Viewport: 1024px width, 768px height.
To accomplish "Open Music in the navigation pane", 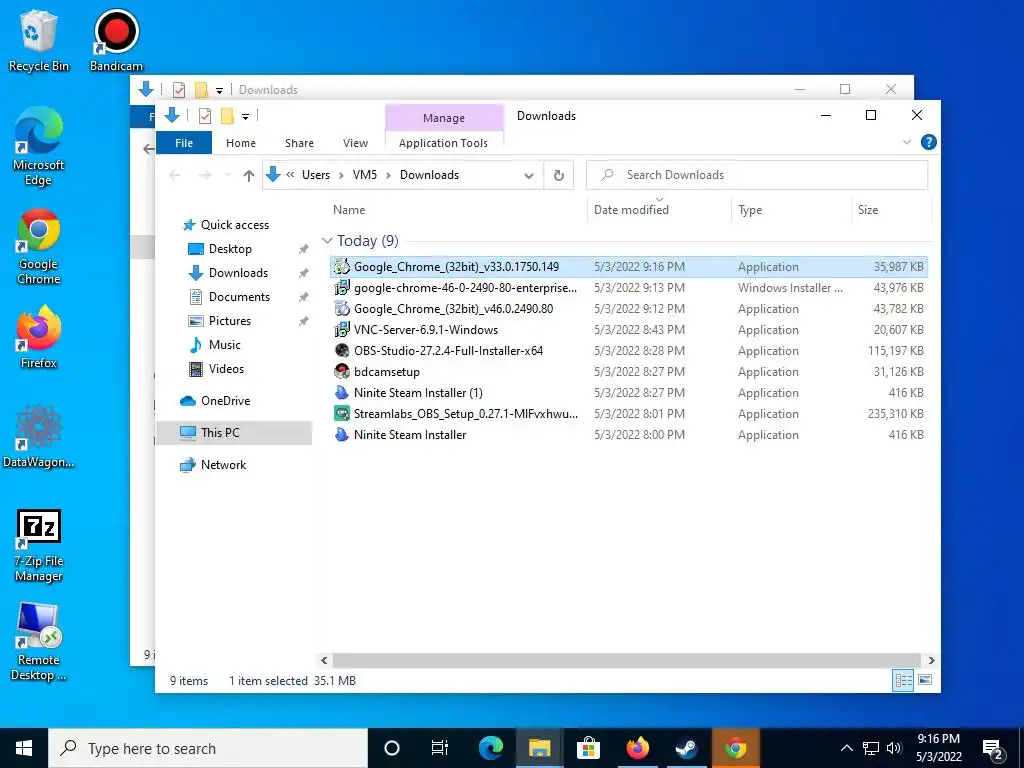I will (x=215, y=345).
